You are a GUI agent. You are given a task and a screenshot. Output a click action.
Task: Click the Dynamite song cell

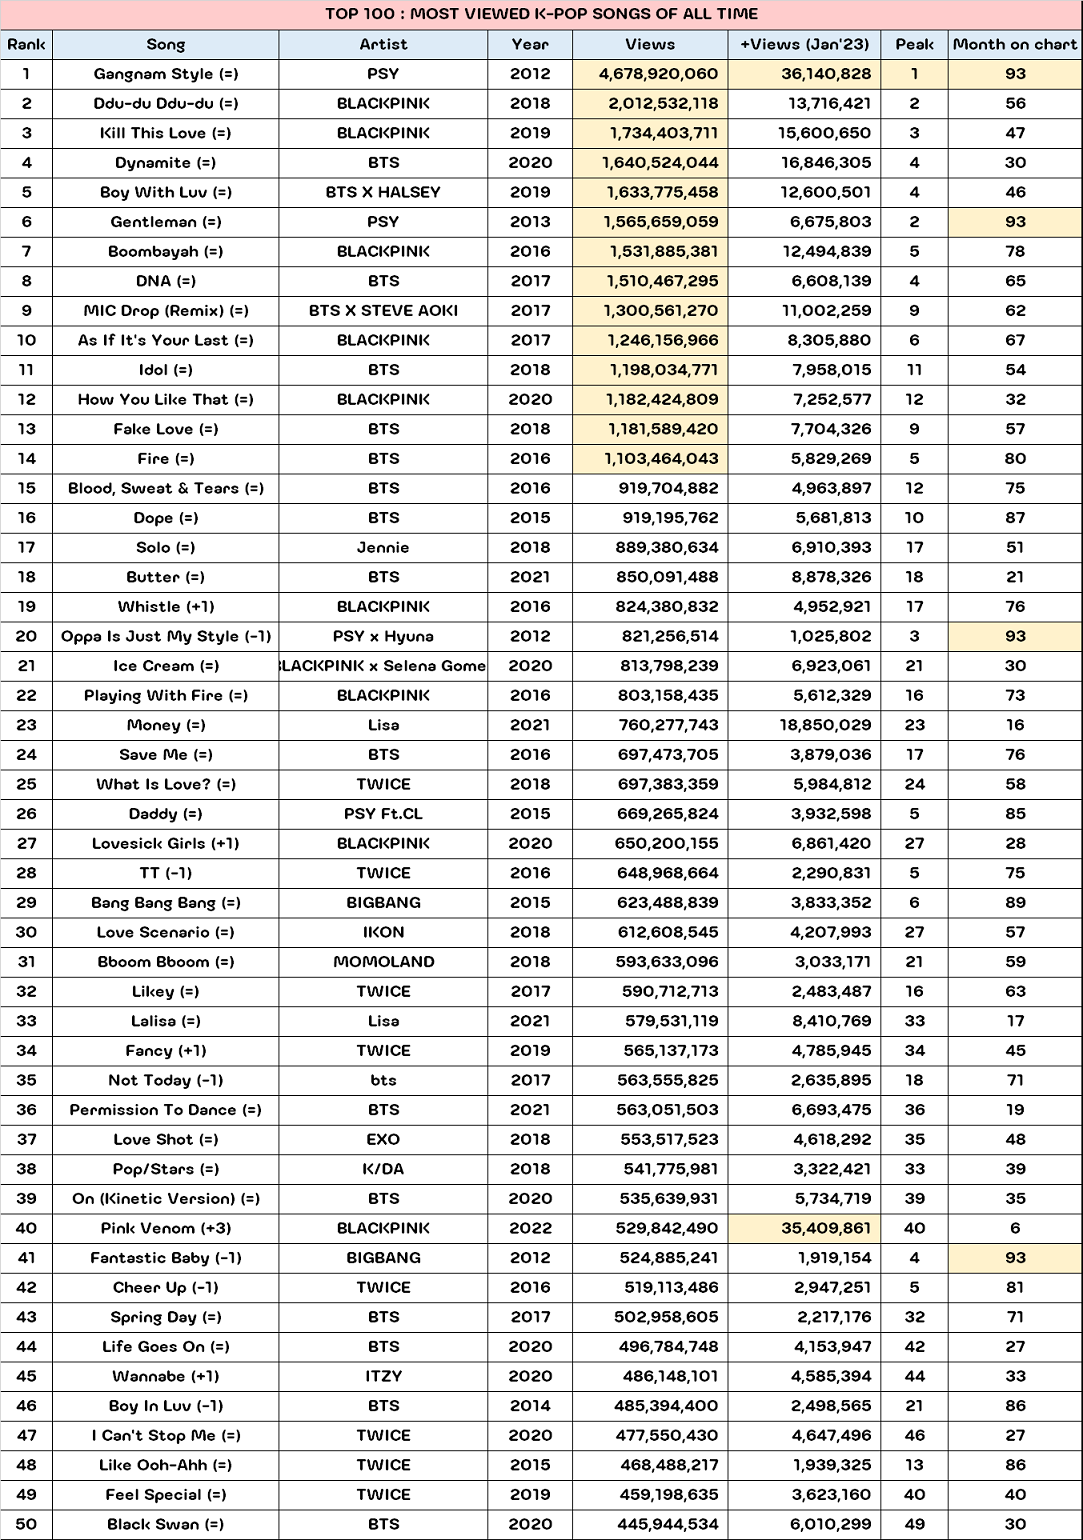click(x=165, y=163)
